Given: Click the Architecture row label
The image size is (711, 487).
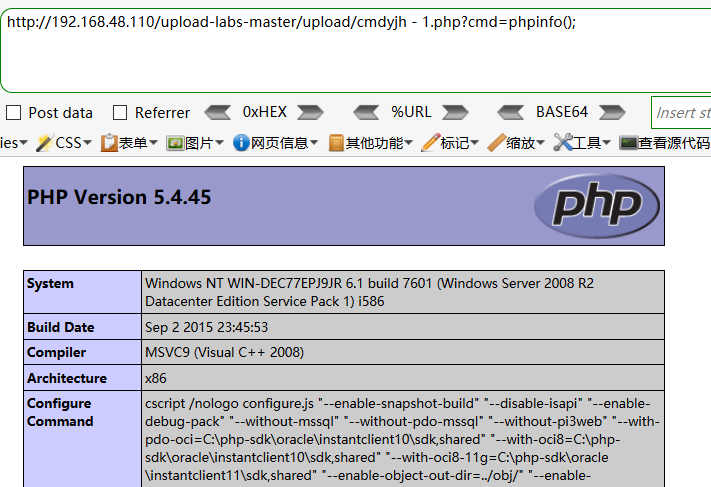Looking at the screenshot, I should click(x=67, y=378).
